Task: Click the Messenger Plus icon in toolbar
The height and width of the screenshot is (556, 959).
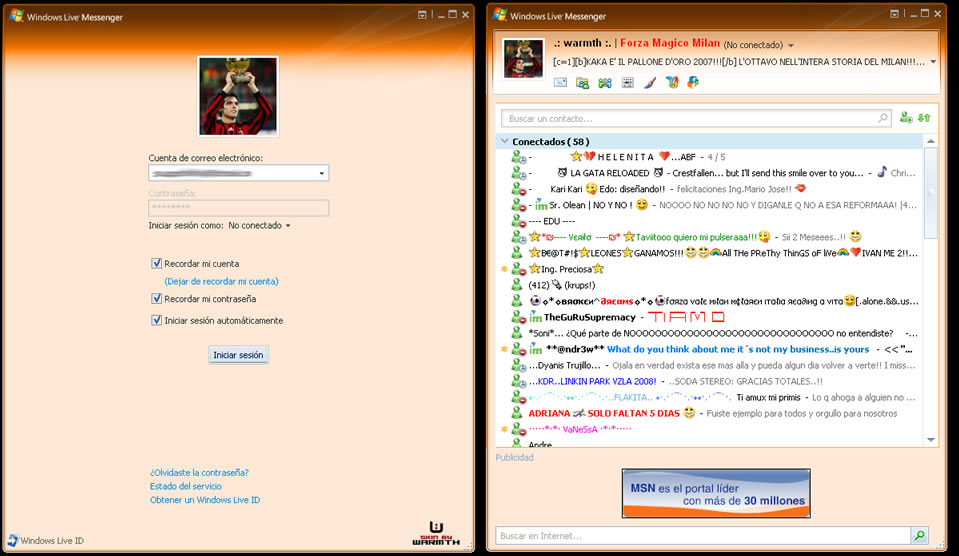Action: [693, 82]
